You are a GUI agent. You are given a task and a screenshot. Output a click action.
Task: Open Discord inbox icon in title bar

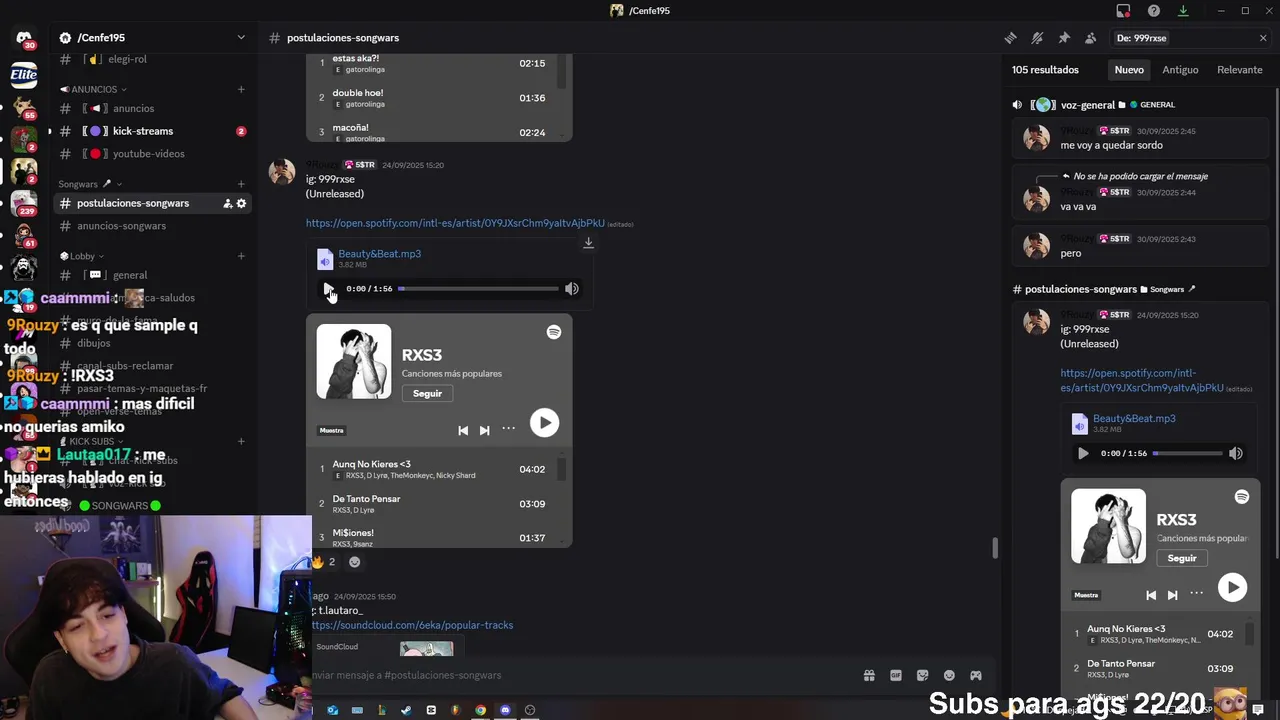(x=1123, y=11)
